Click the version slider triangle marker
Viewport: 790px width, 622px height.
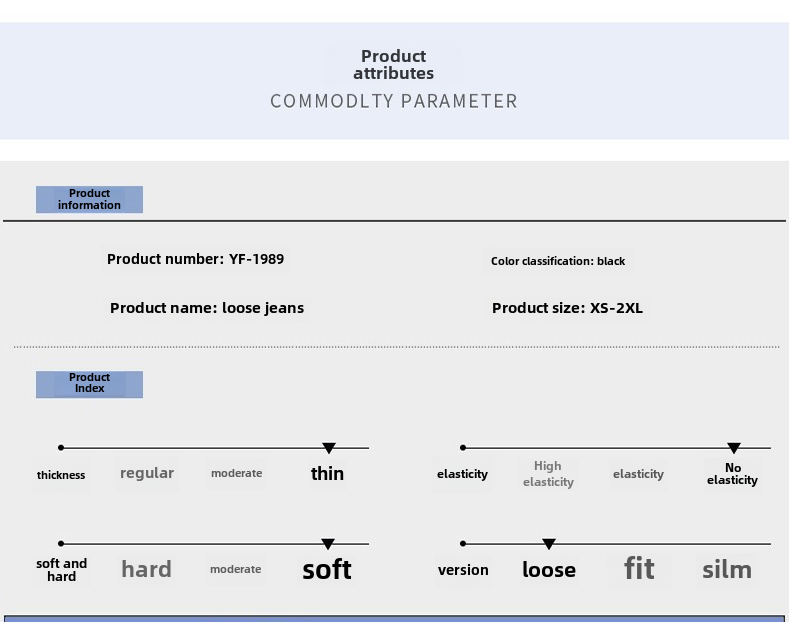pos(549,544)
